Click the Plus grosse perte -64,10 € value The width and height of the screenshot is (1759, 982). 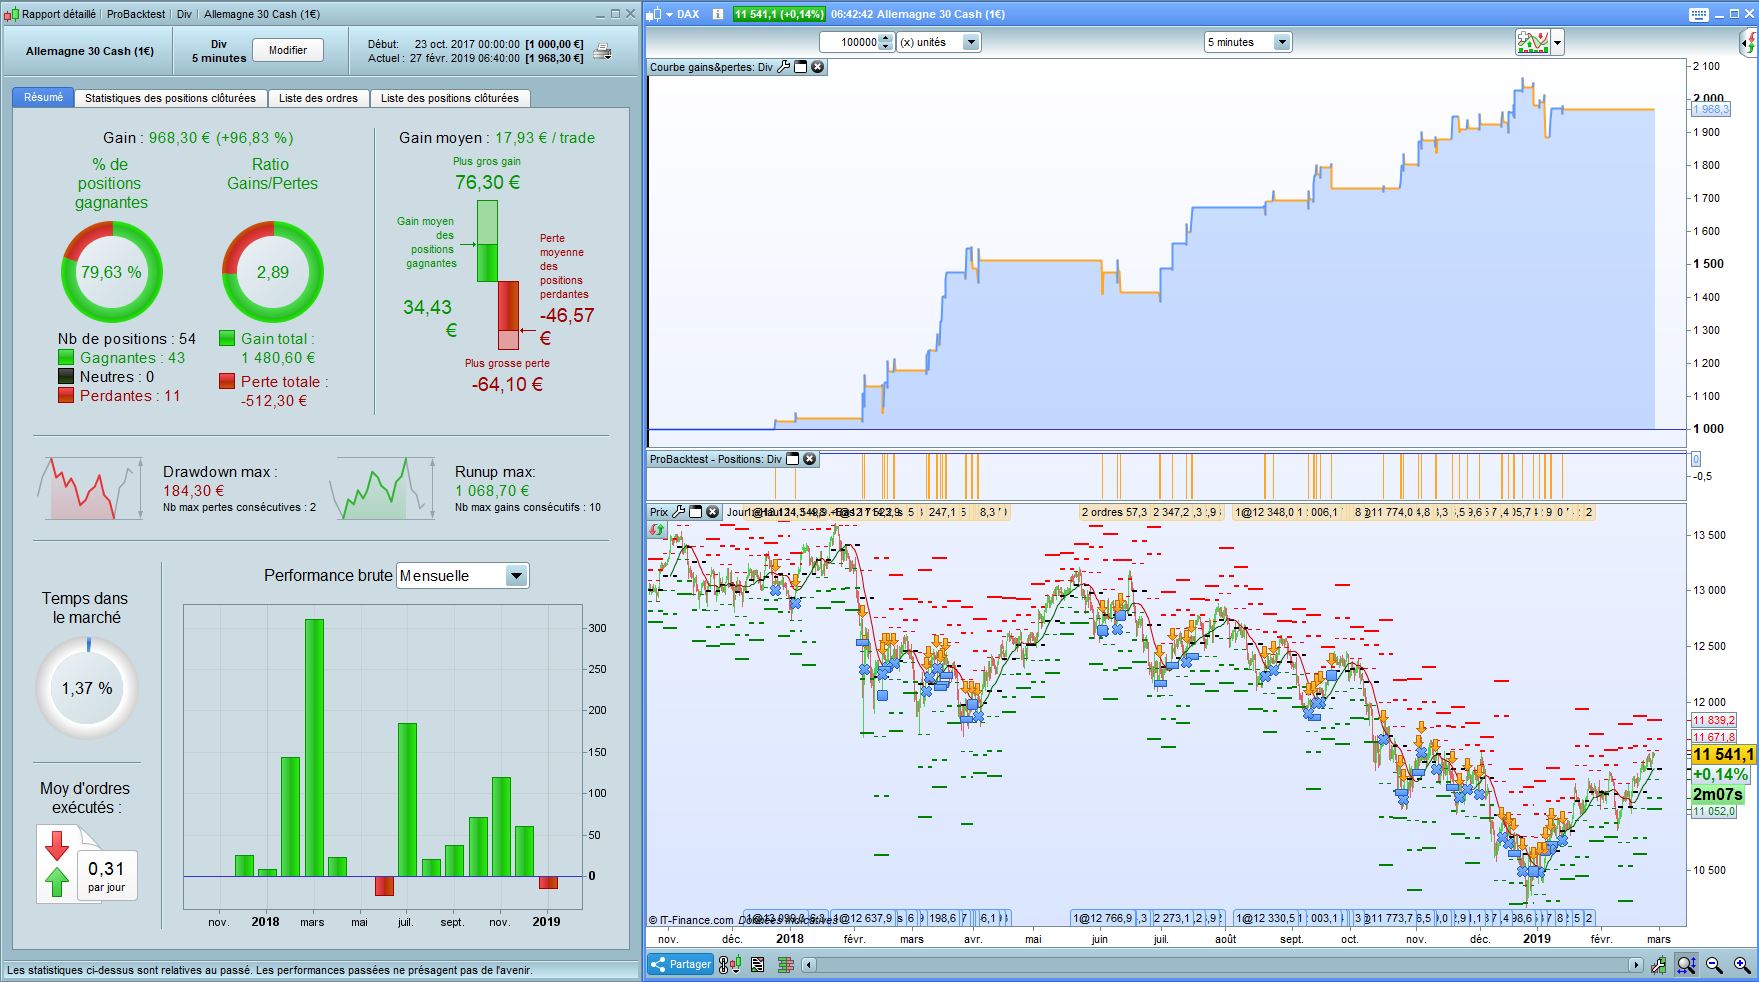[x=507, y=384]
